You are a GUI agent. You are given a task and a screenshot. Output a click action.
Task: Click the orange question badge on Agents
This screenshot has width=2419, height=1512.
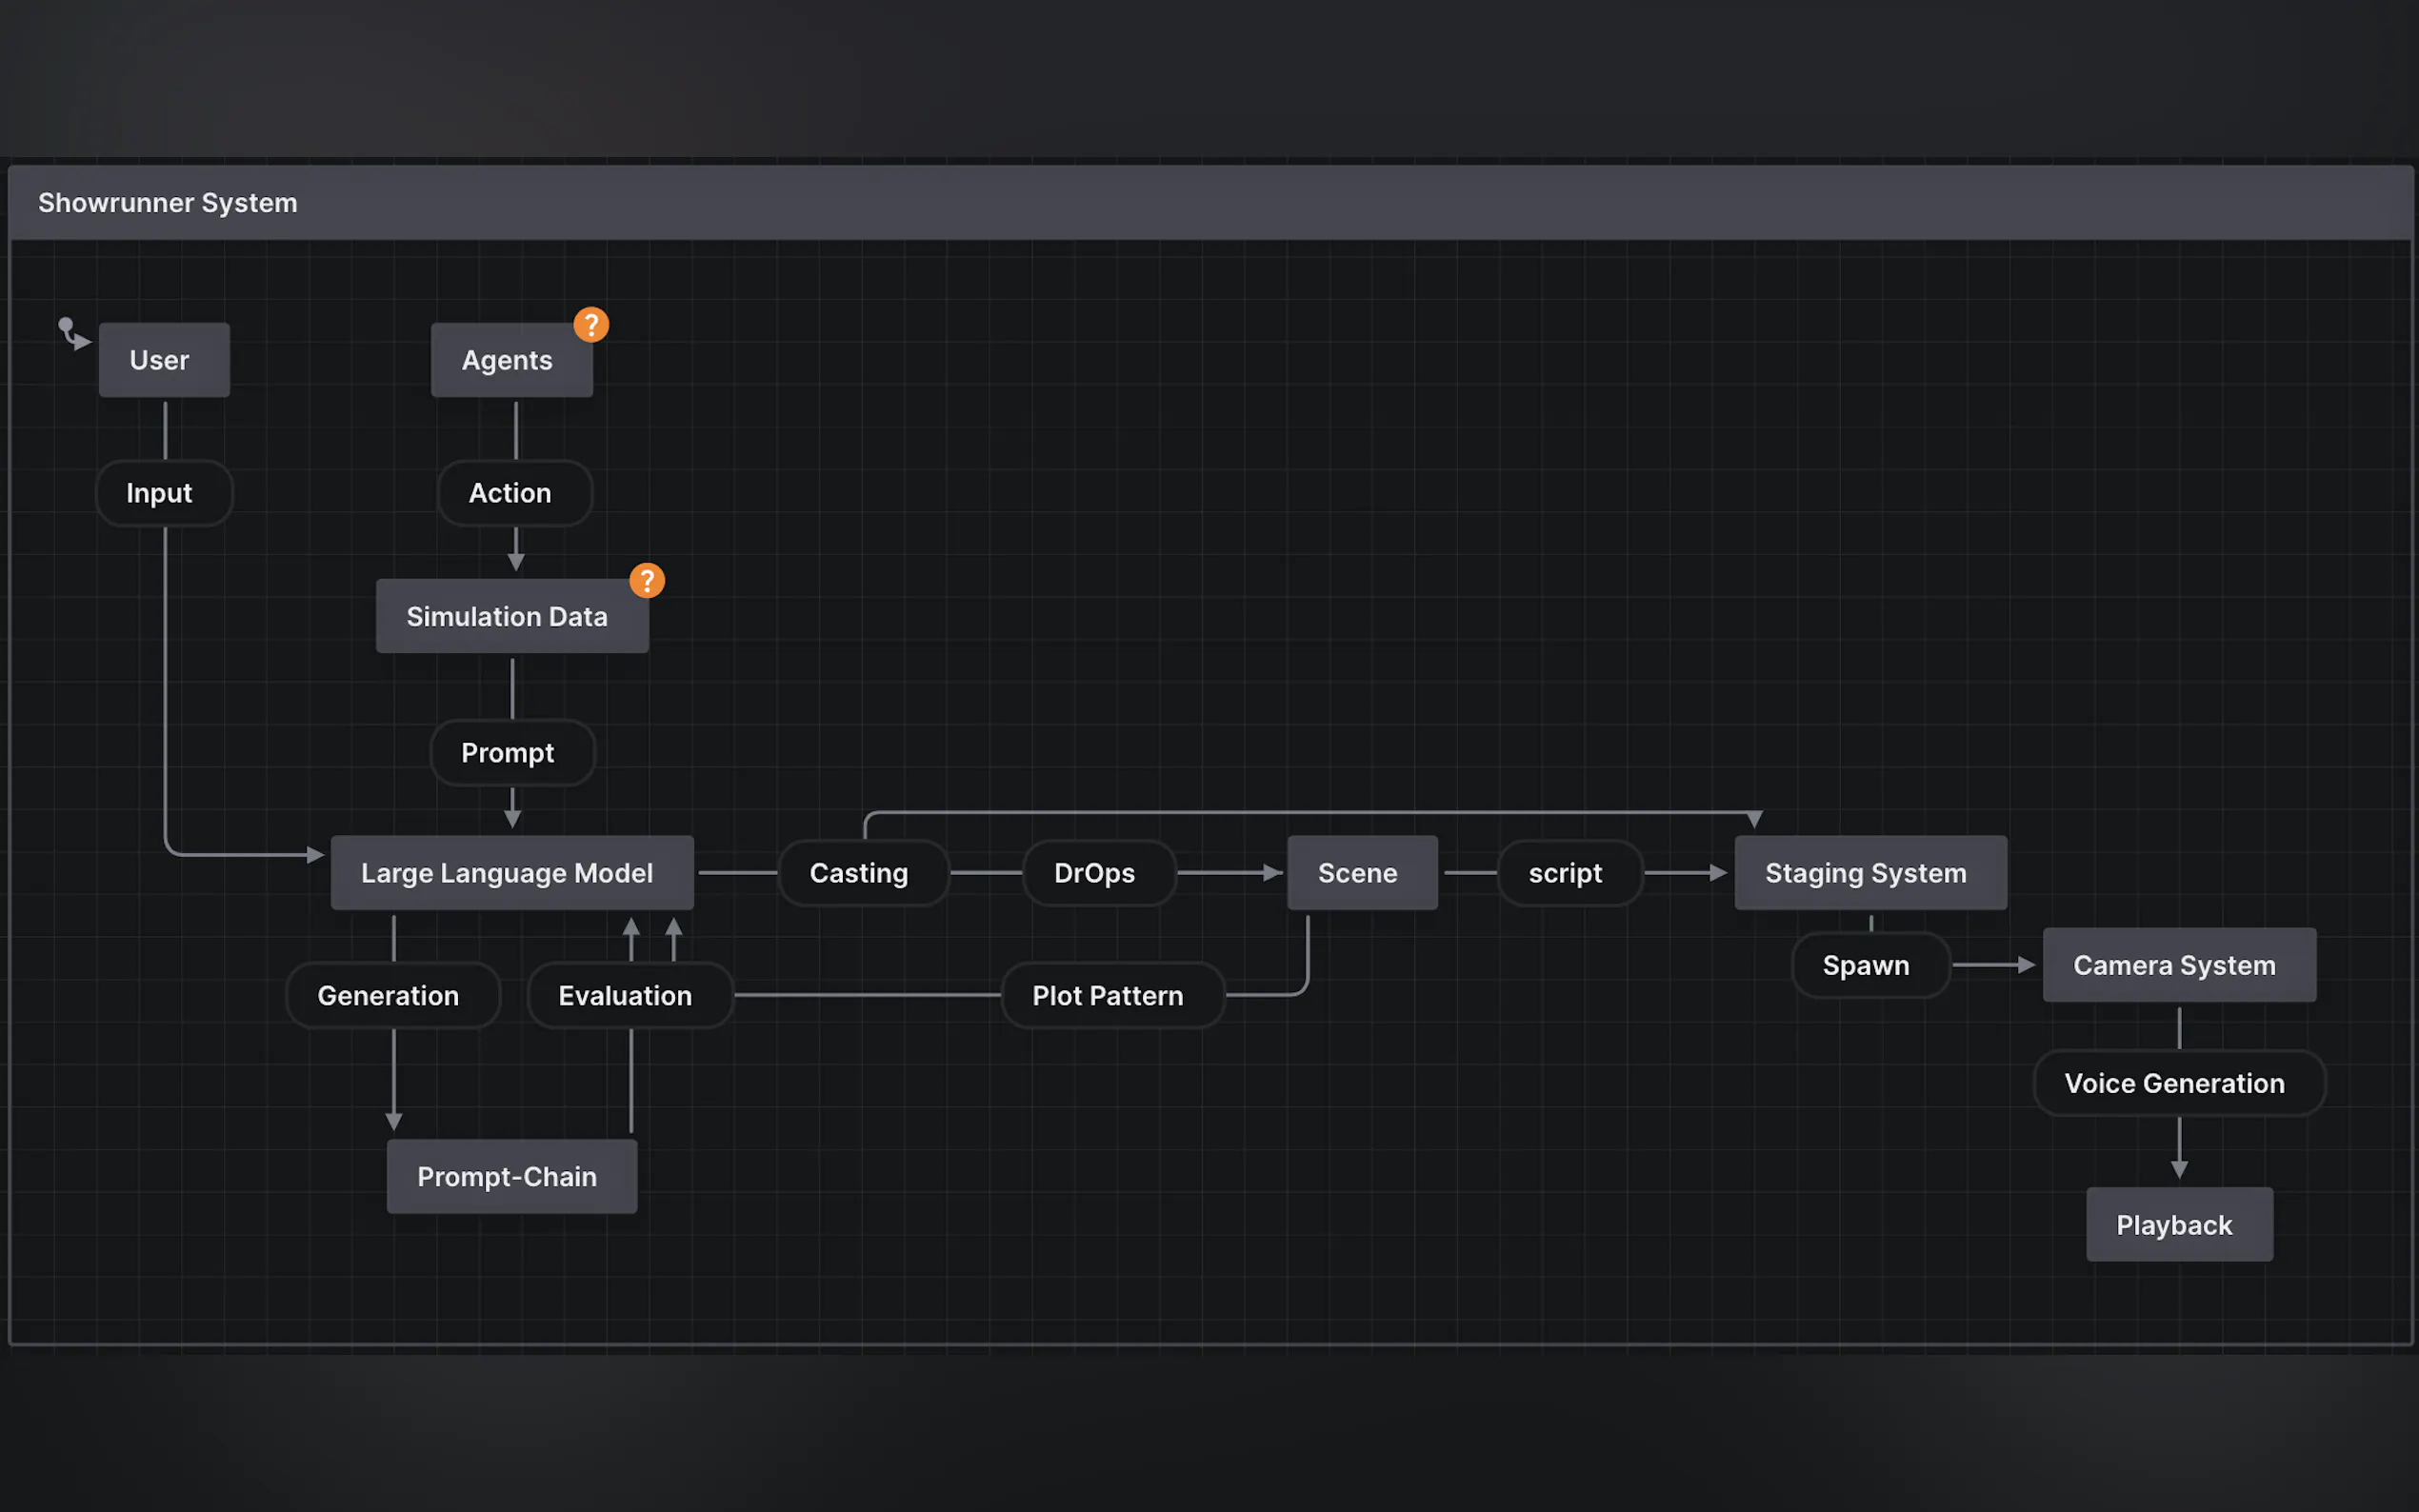[x=591, y=325]
